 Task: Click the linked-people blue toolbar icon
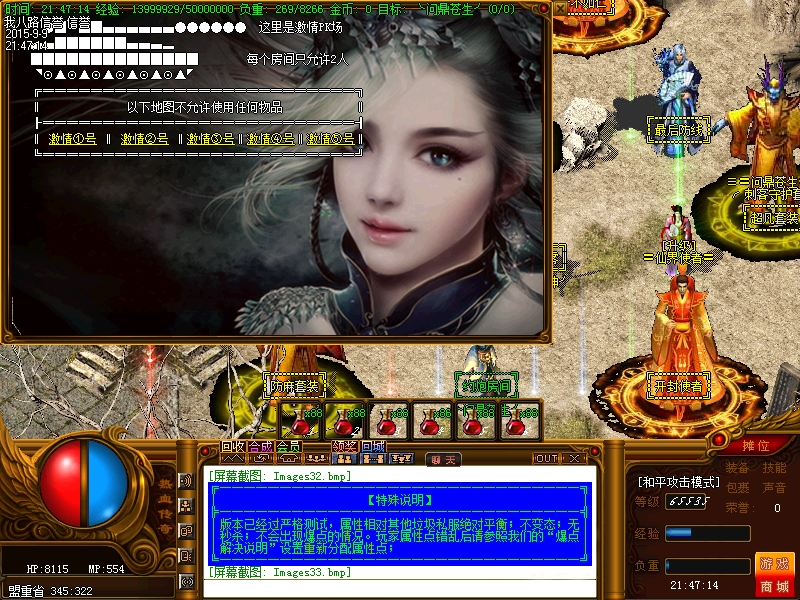(x=372, y=459)
